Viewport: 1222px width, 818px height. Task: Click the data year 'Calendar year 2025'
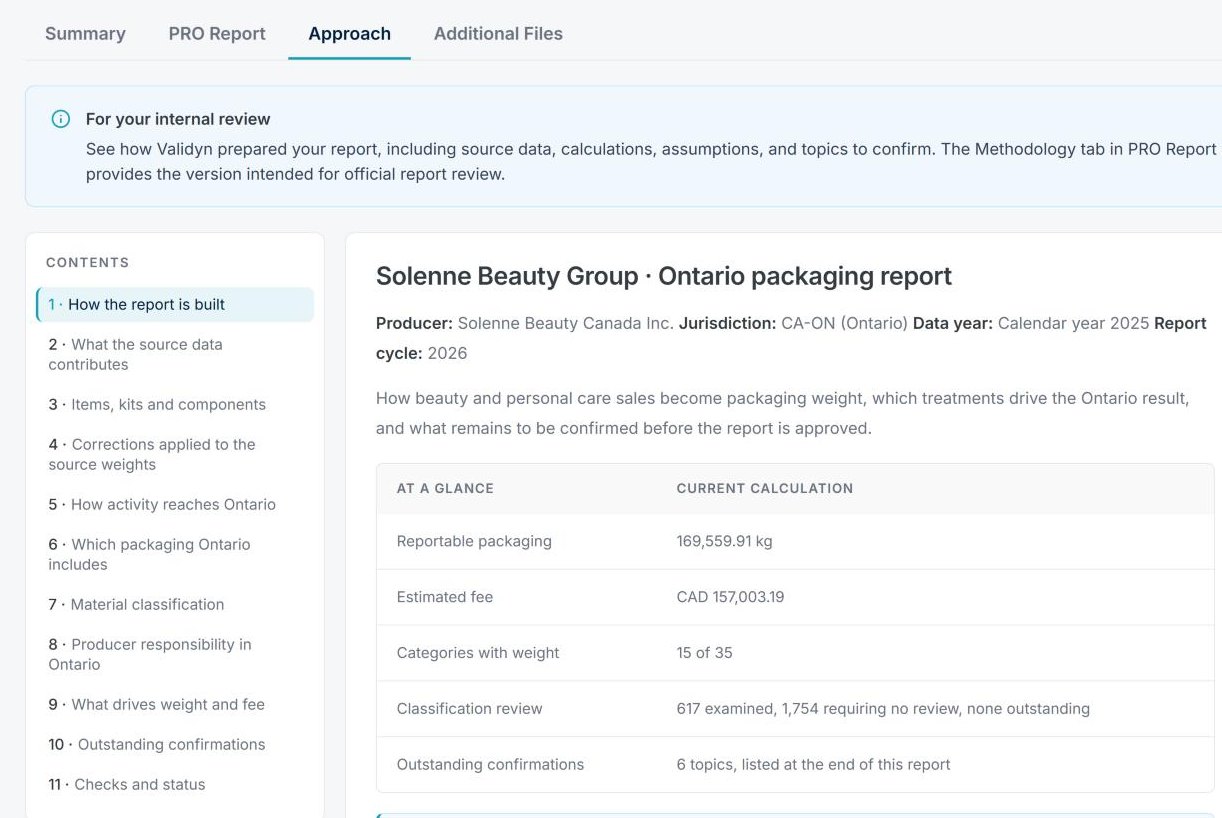[1074, 323]
